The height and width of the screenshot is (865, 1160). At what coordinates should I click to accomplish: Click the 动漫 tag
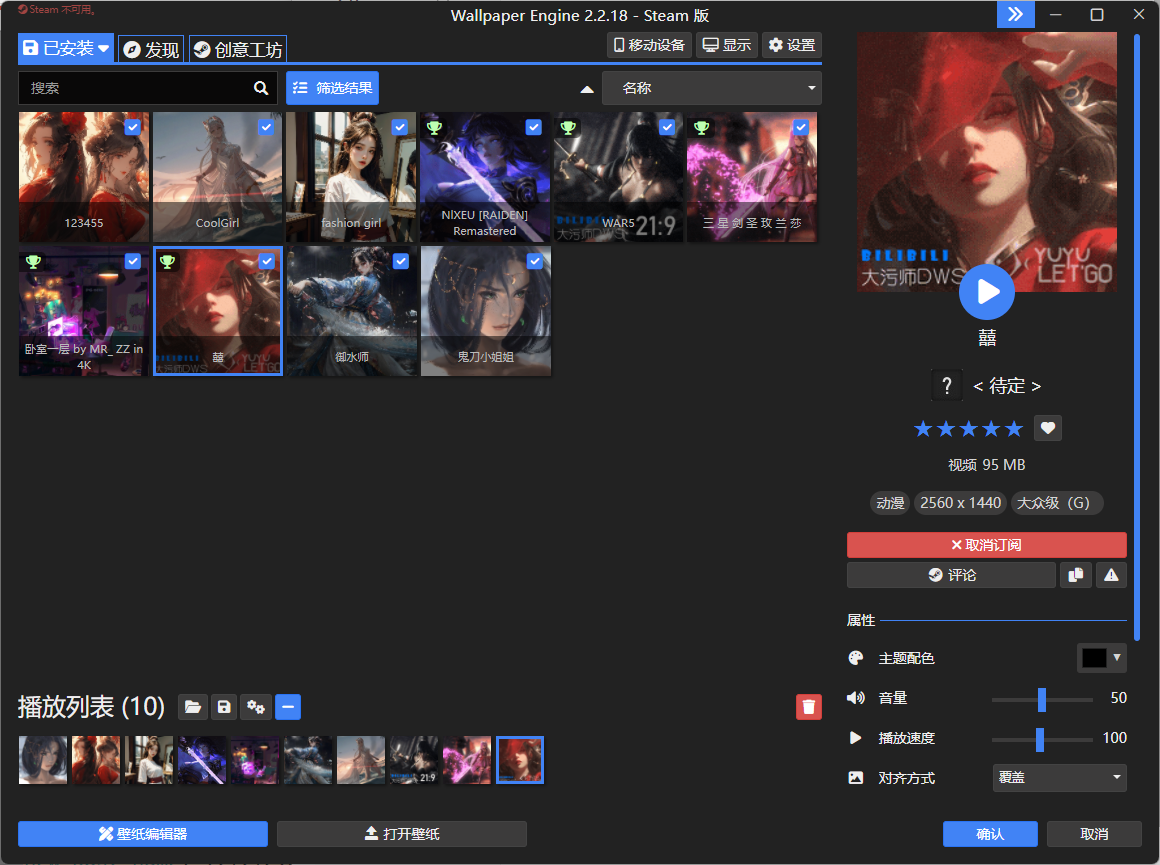(890, 503)
